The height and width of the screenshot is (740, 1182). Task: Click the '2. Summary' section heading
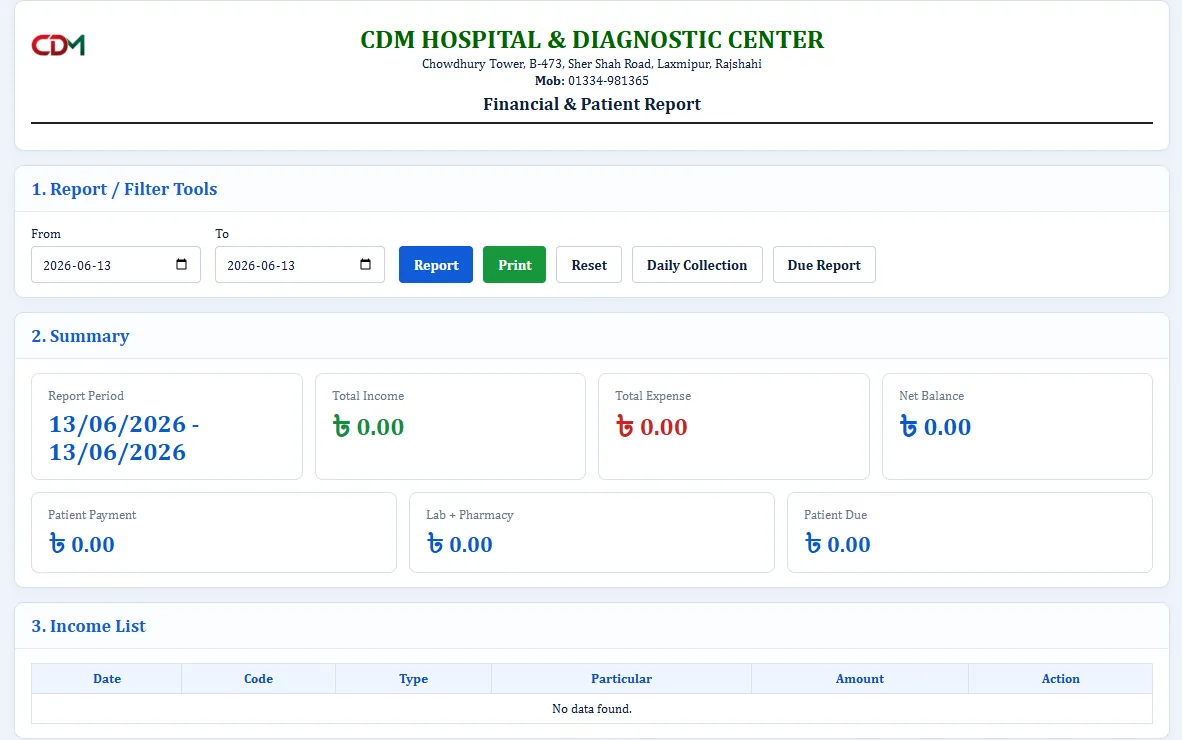[80, 336]
